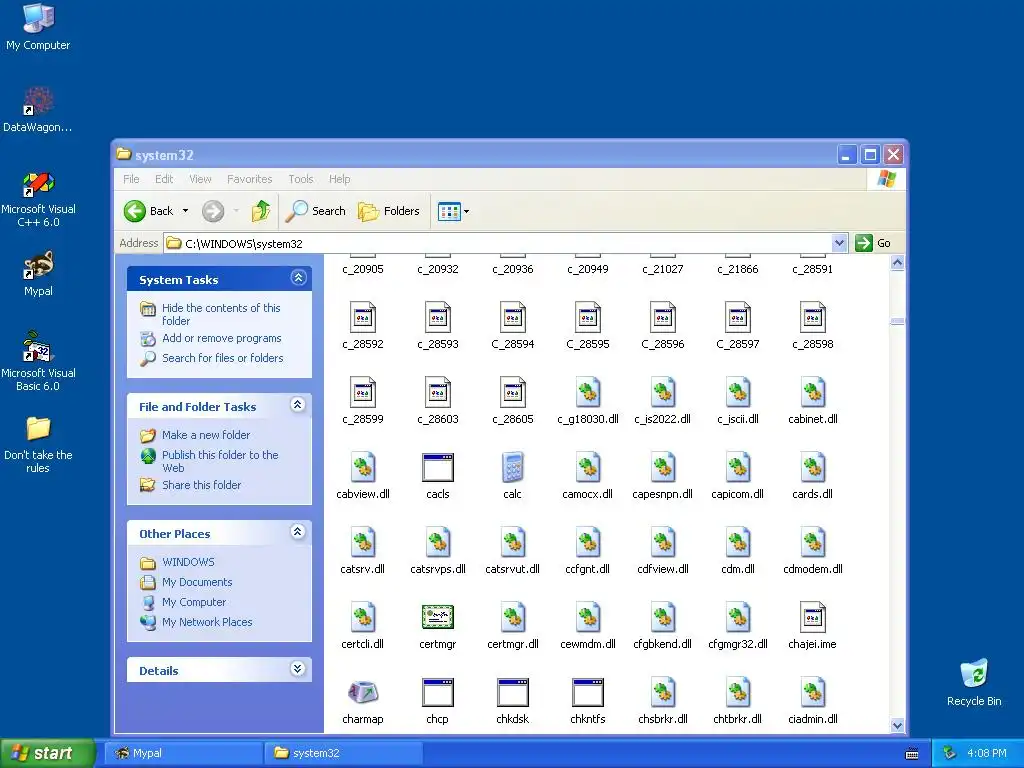Select cabinet.dll file

coord(813,400)
